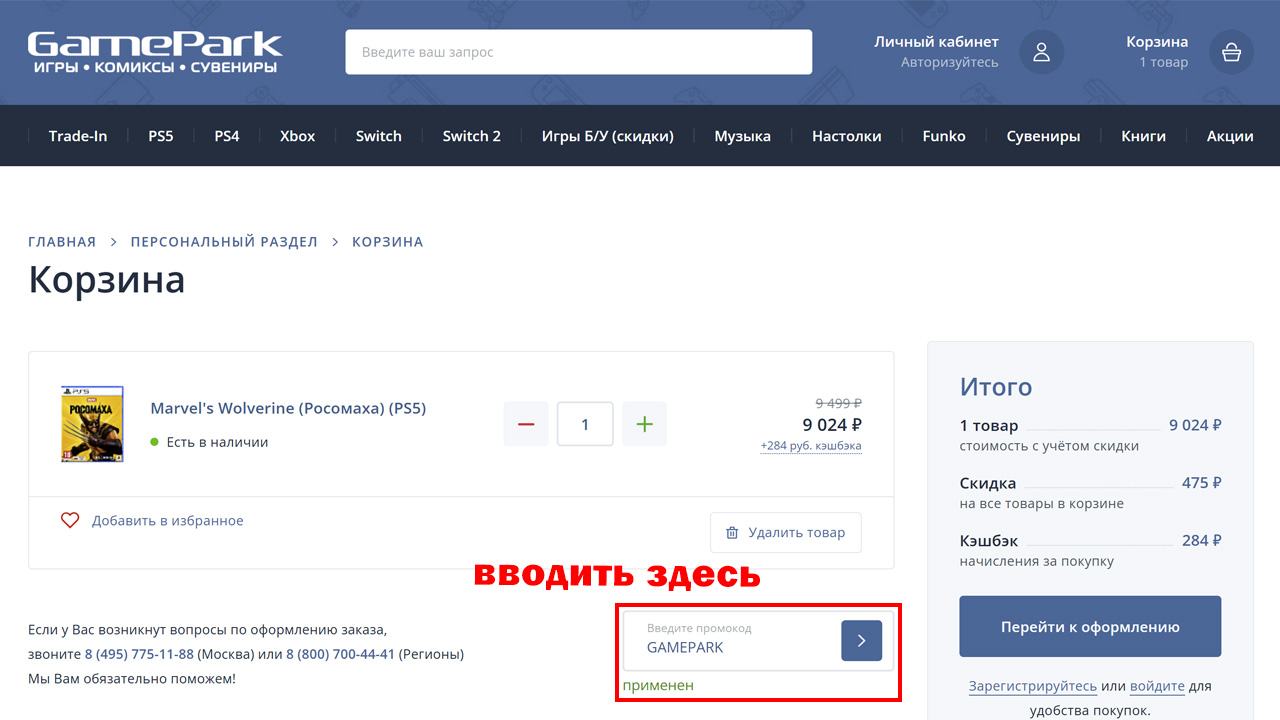Click the header text 1 товар
The width and height of the screenshot is (1280, 720).
click(1164, 63)
